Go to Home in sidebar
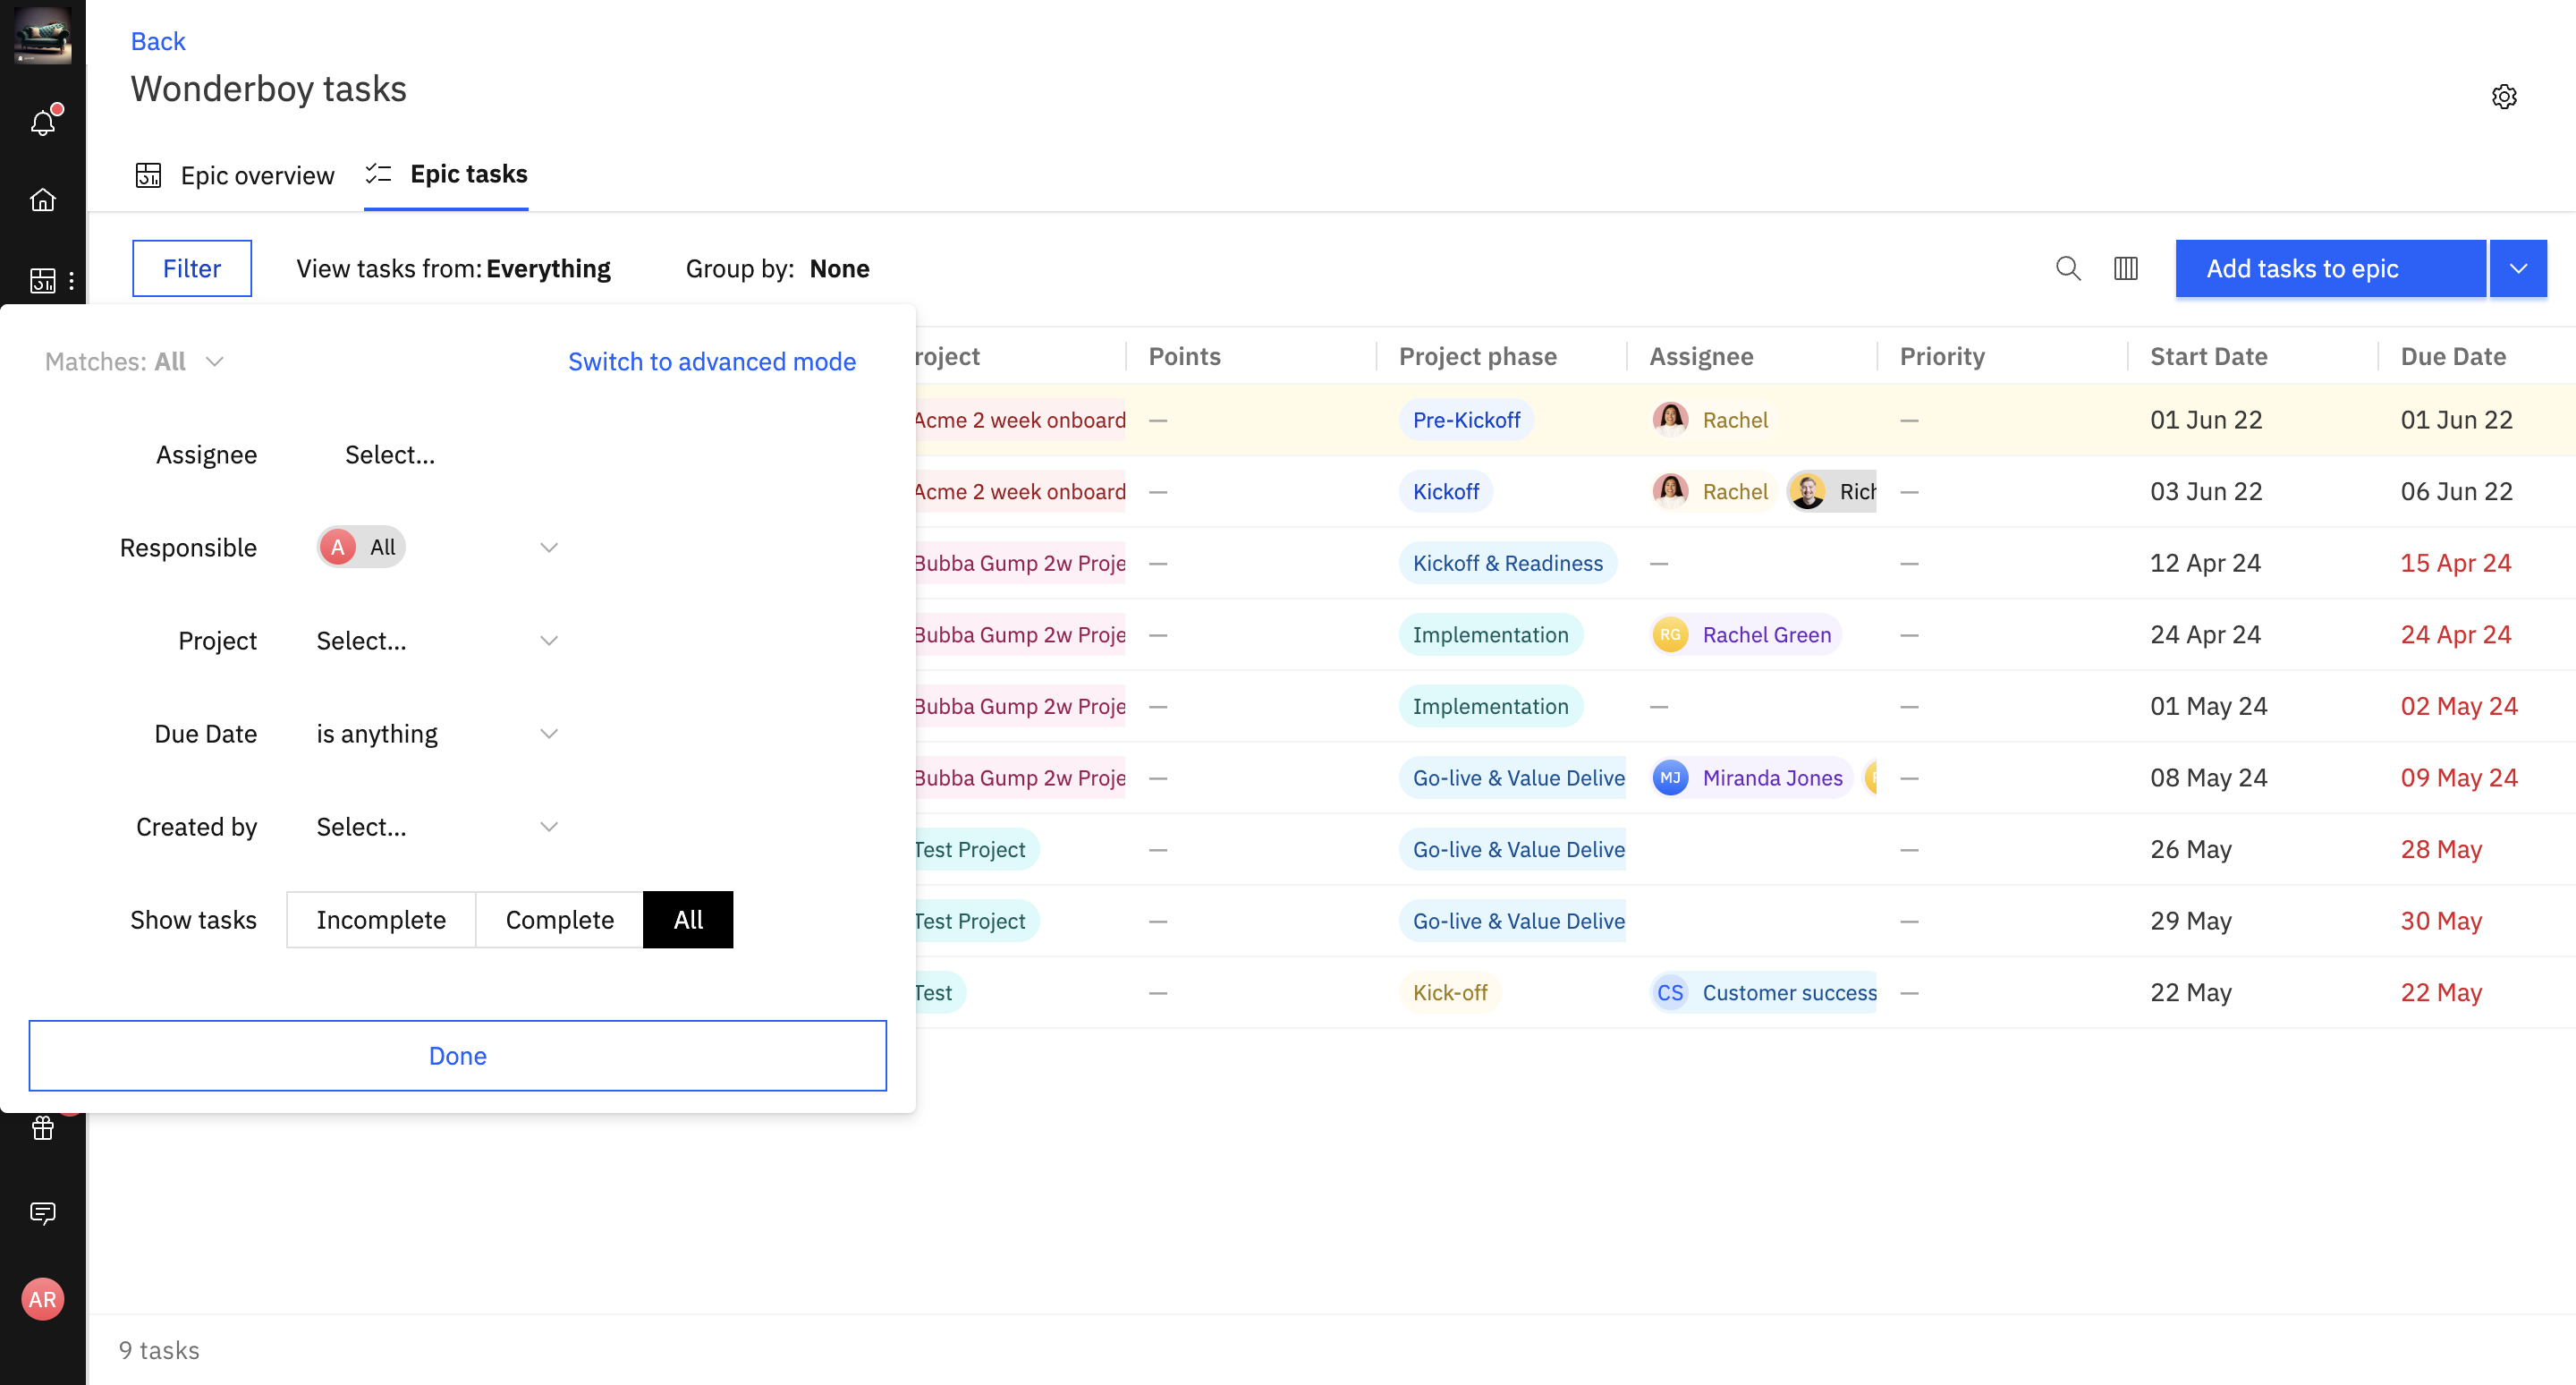2576x1385 pixels. [43, 200]
